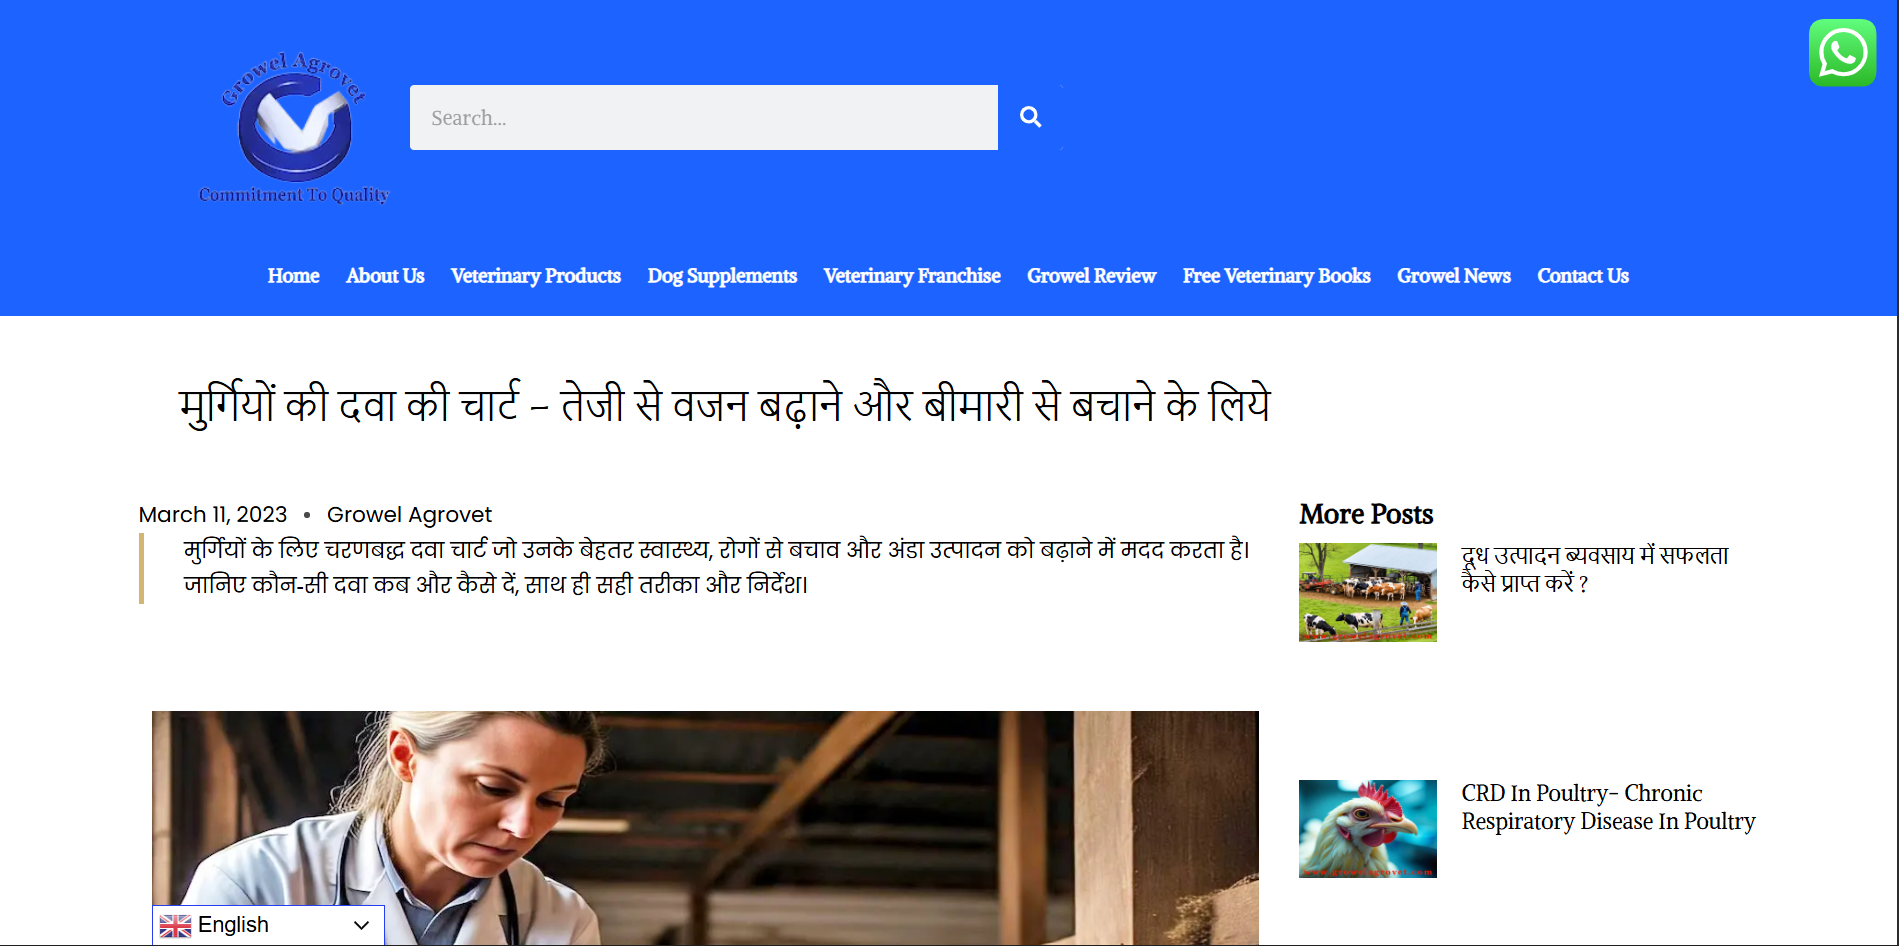Open the Contact Us page

tap(1583, 276)
